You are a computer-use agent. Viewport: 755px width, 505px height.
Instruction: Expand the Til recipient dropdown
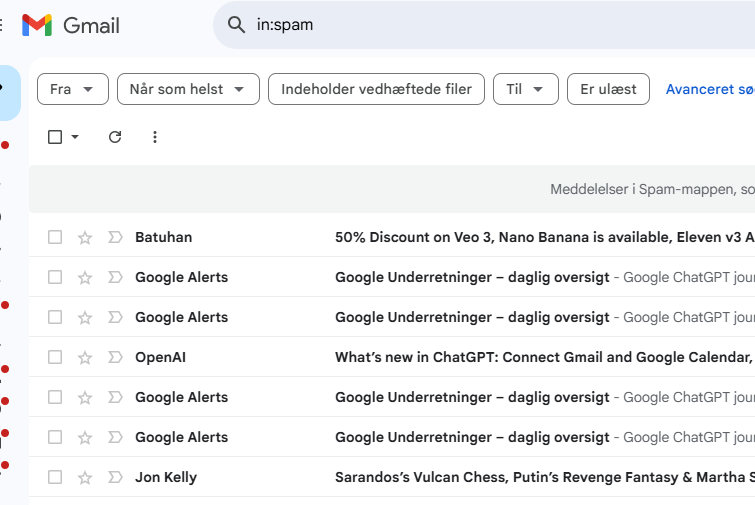pos(525,89)
